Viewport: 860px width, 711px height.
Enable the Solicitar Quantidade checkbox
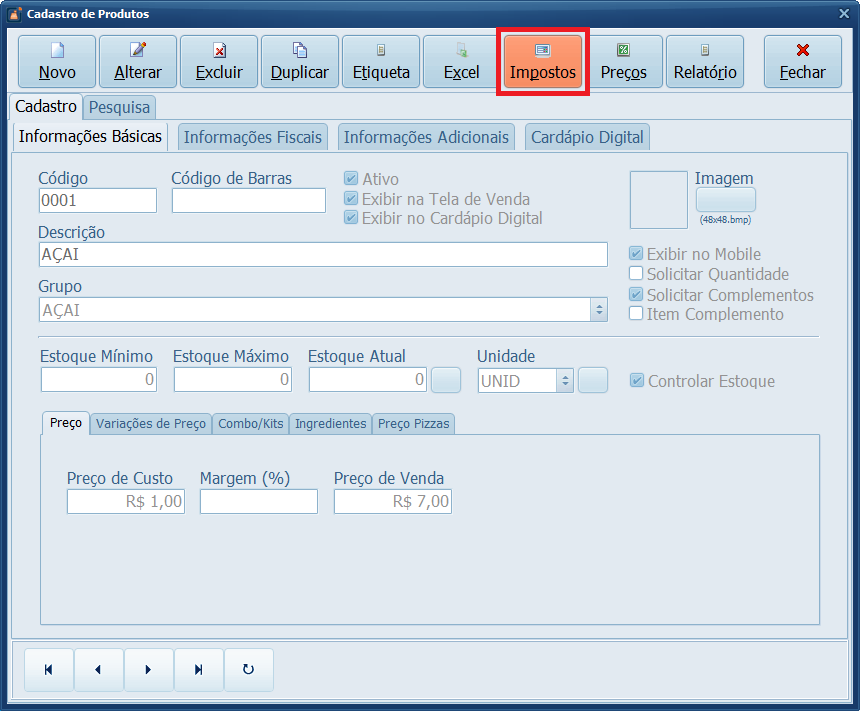click(636, 274)
